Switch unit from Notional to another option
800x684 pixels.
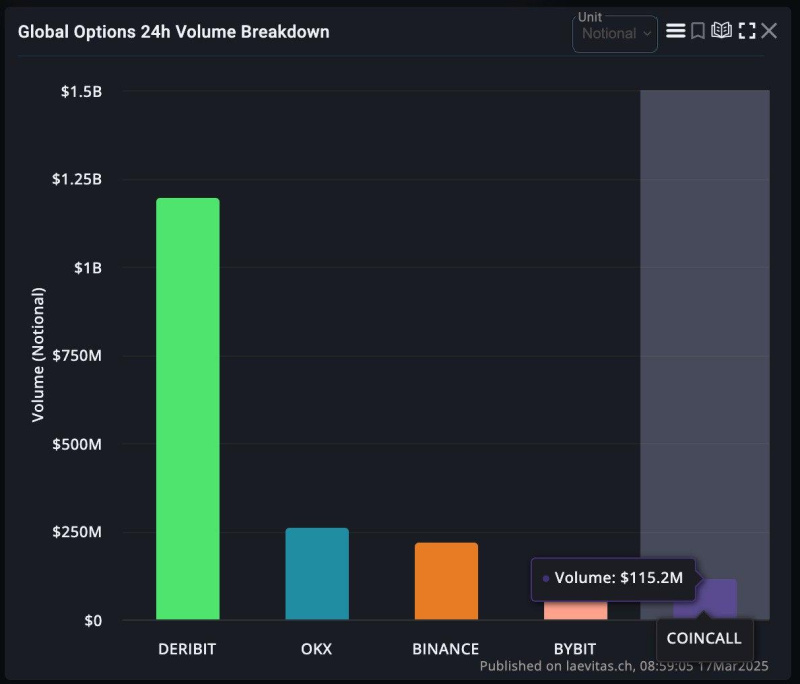pos(614,33)
